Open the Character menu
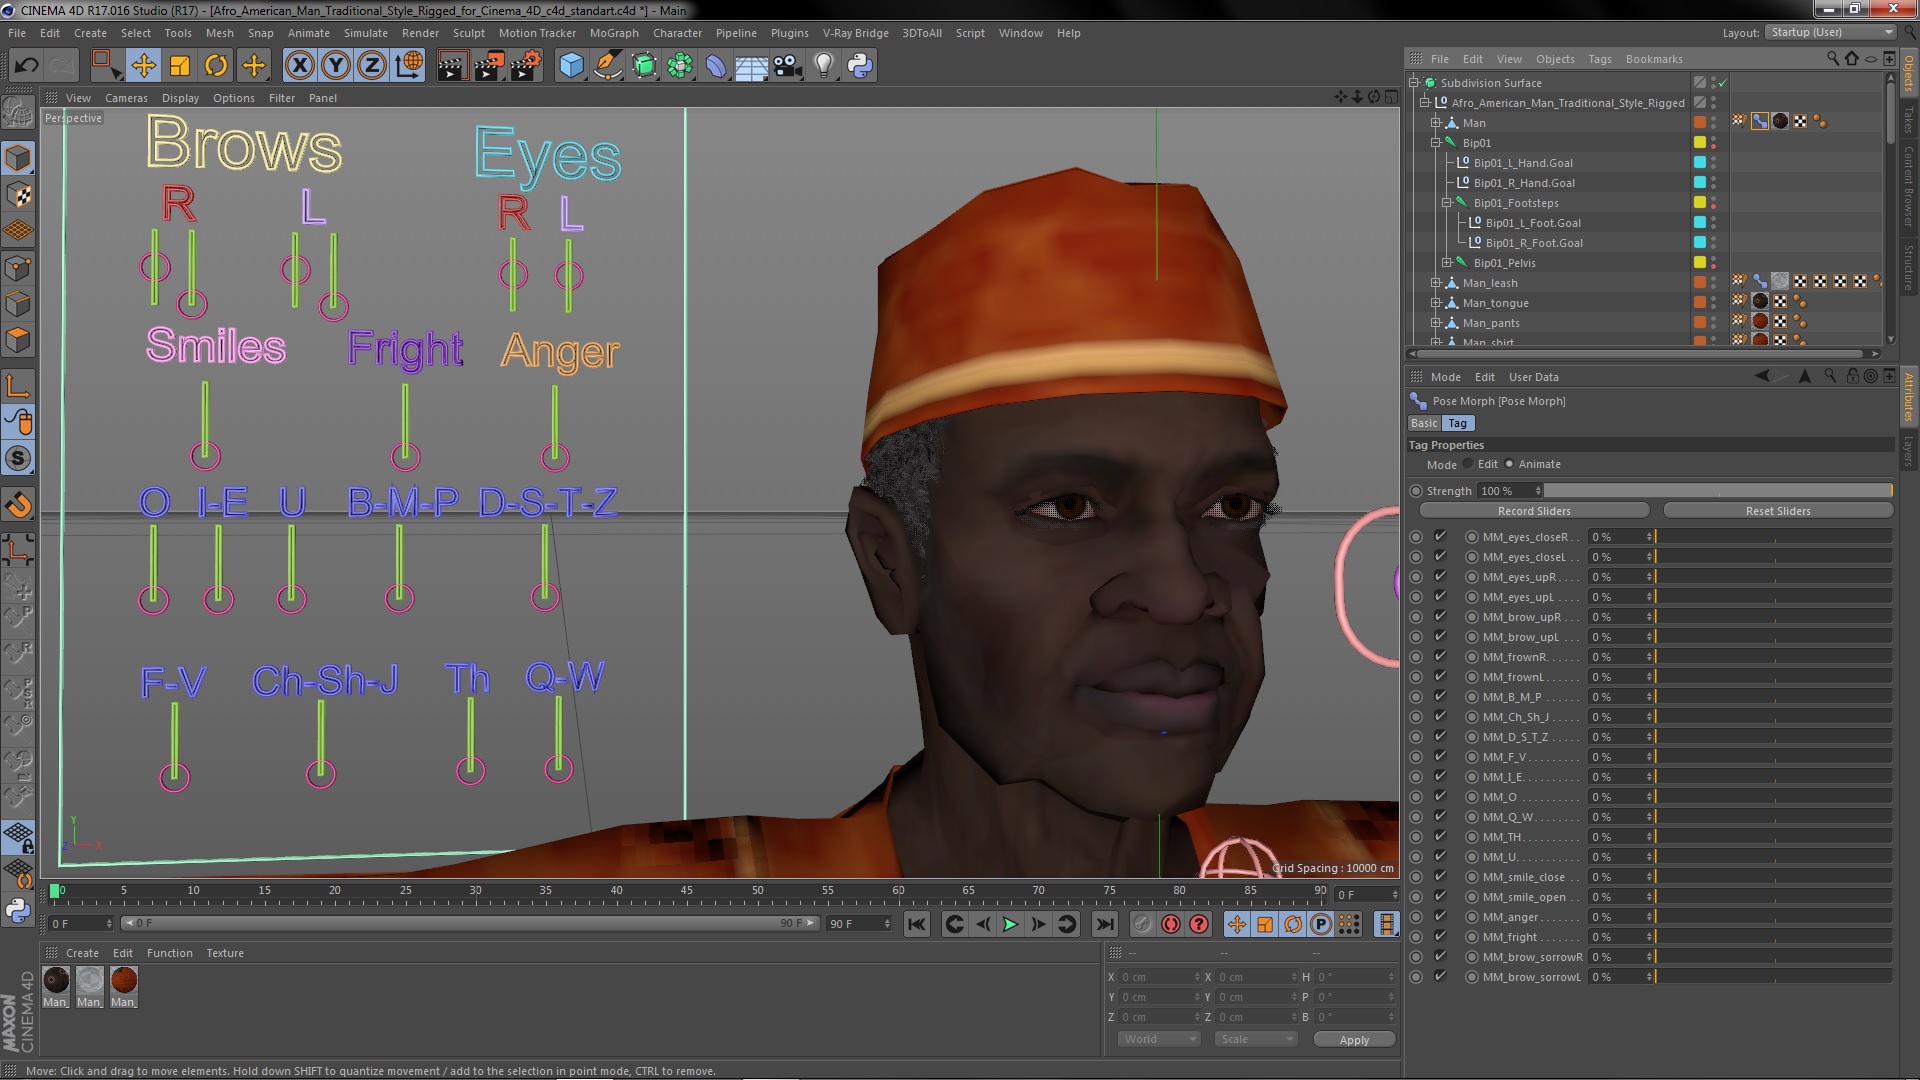This screenshot has width=1920, height=1080. 677,33
